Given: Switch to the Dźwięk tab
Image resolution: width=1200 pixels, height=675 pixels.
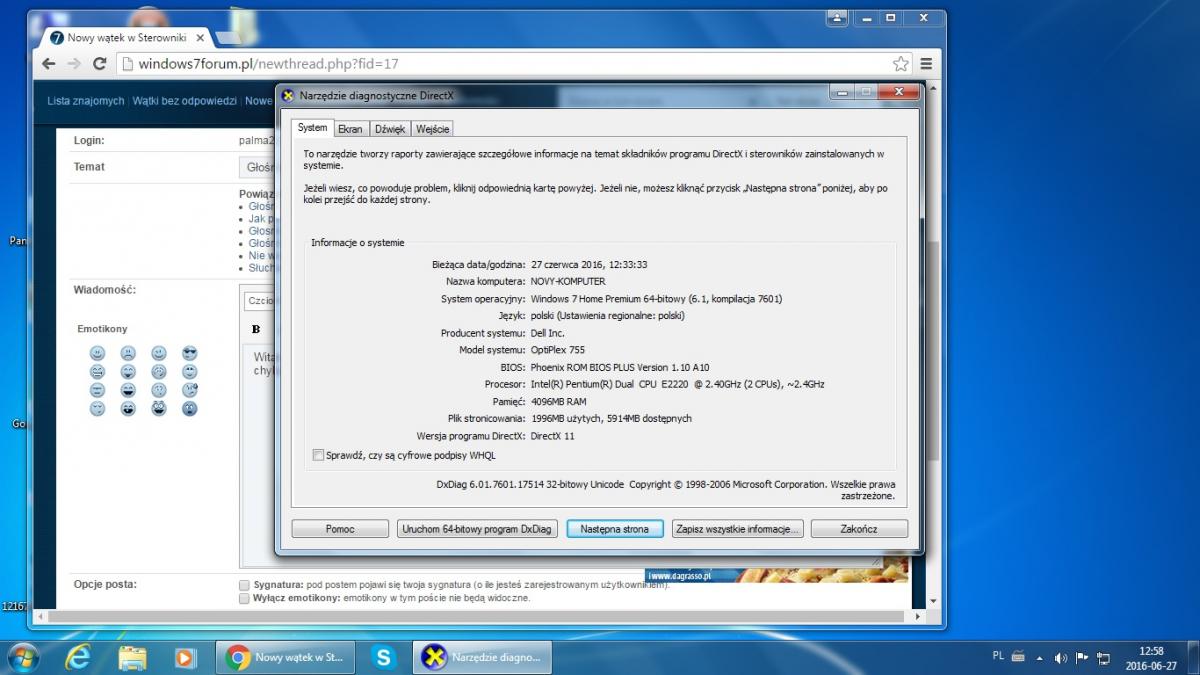Looking at the screenshot, I should pos(390,129).
